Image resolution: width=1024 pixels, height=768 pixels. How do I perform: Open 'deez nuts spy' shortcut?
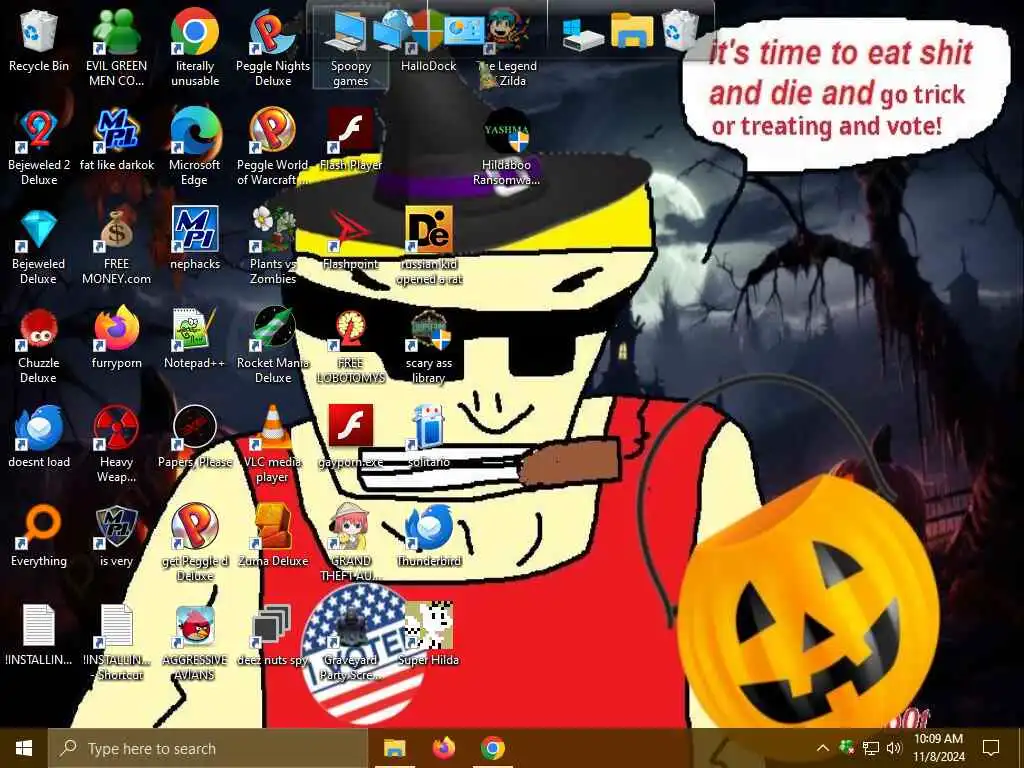[x=273, y=635]
